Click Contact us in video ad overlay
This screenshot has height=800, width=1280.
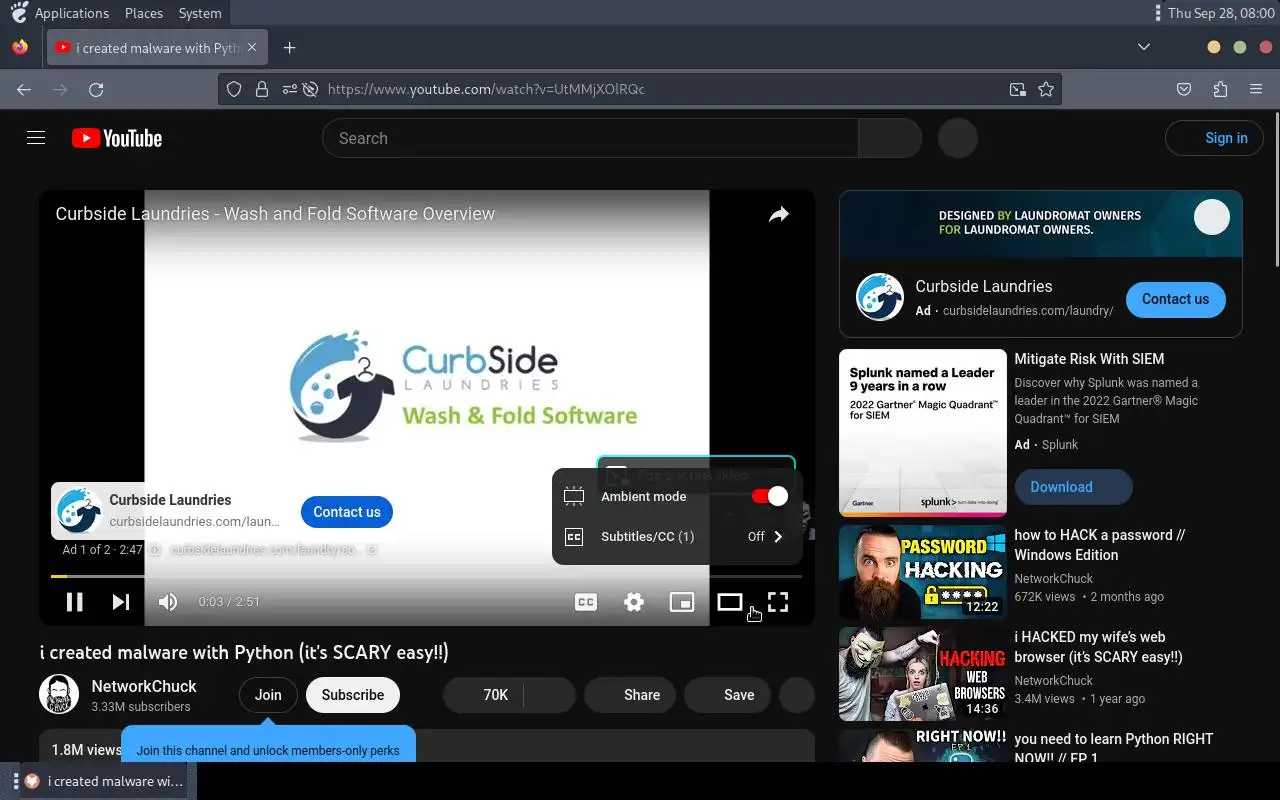pos(346,512)
